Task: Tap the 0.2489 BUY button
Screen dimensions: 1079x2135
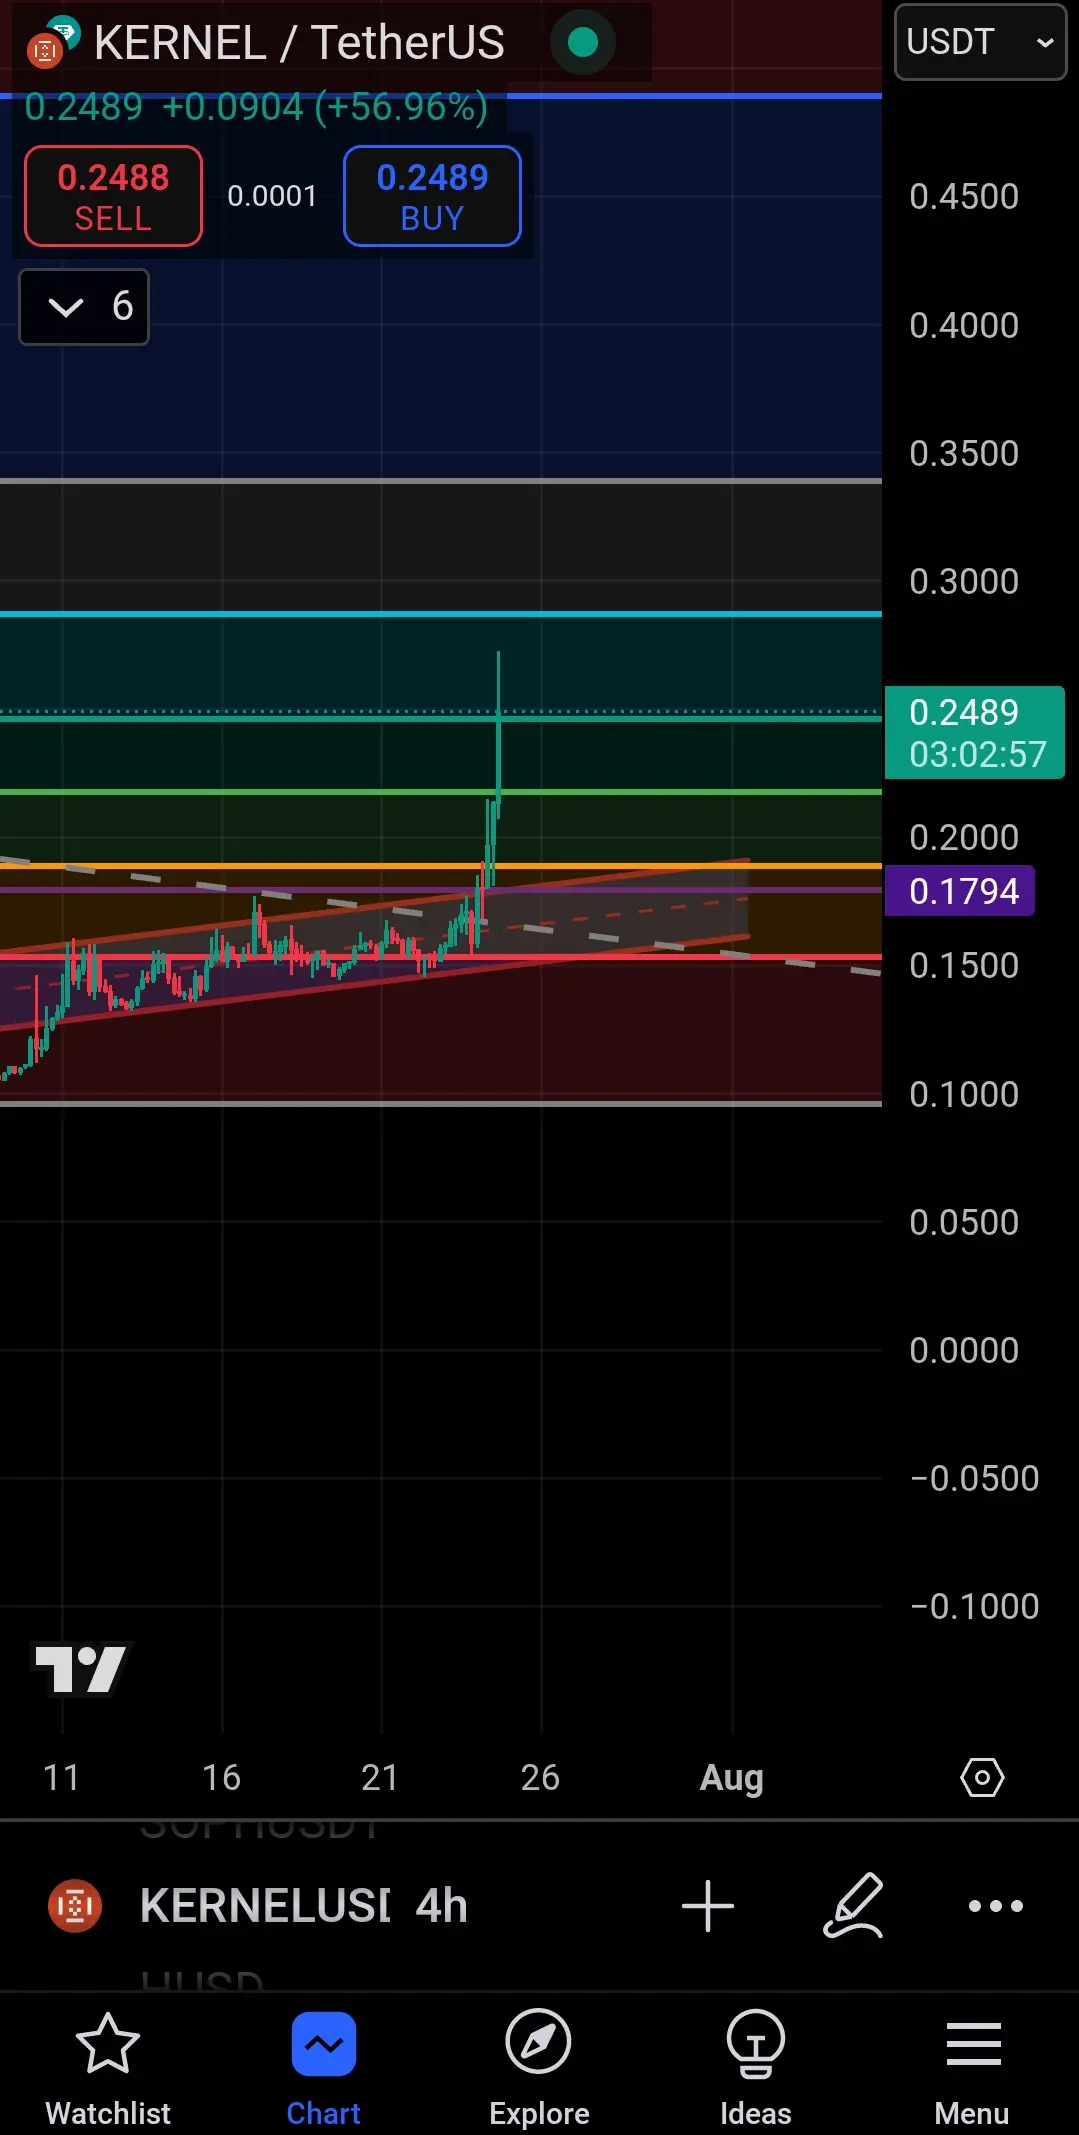Action: tap(432, 196)
